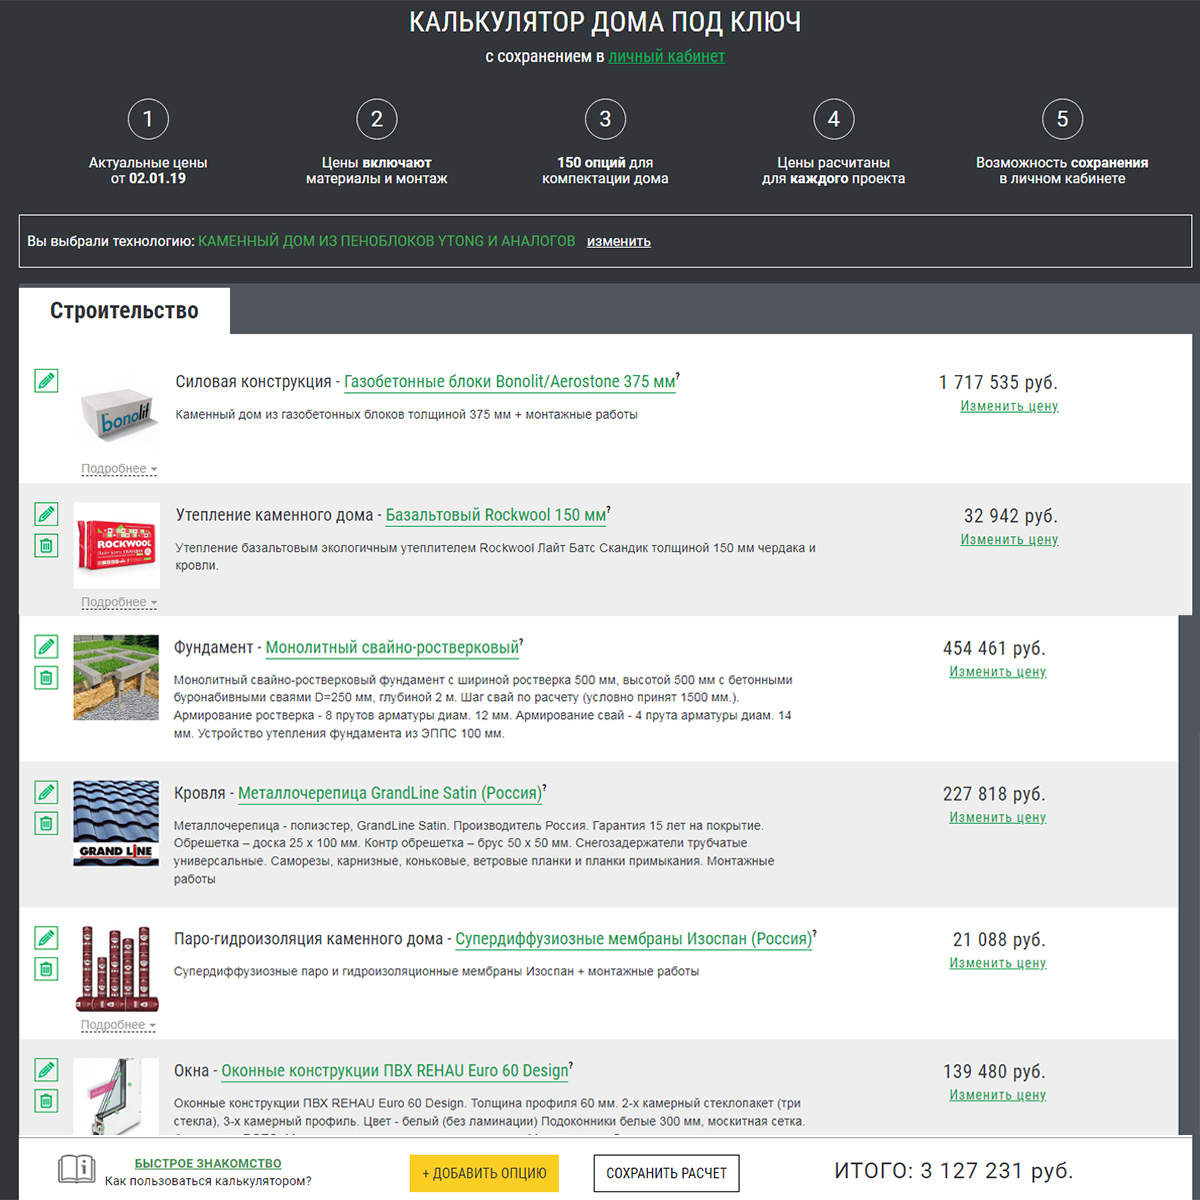This screenshot has width=1200, height=1200.
Task: Edit the Силовая конструкция row with pencil icon
Action: point(46,381)
